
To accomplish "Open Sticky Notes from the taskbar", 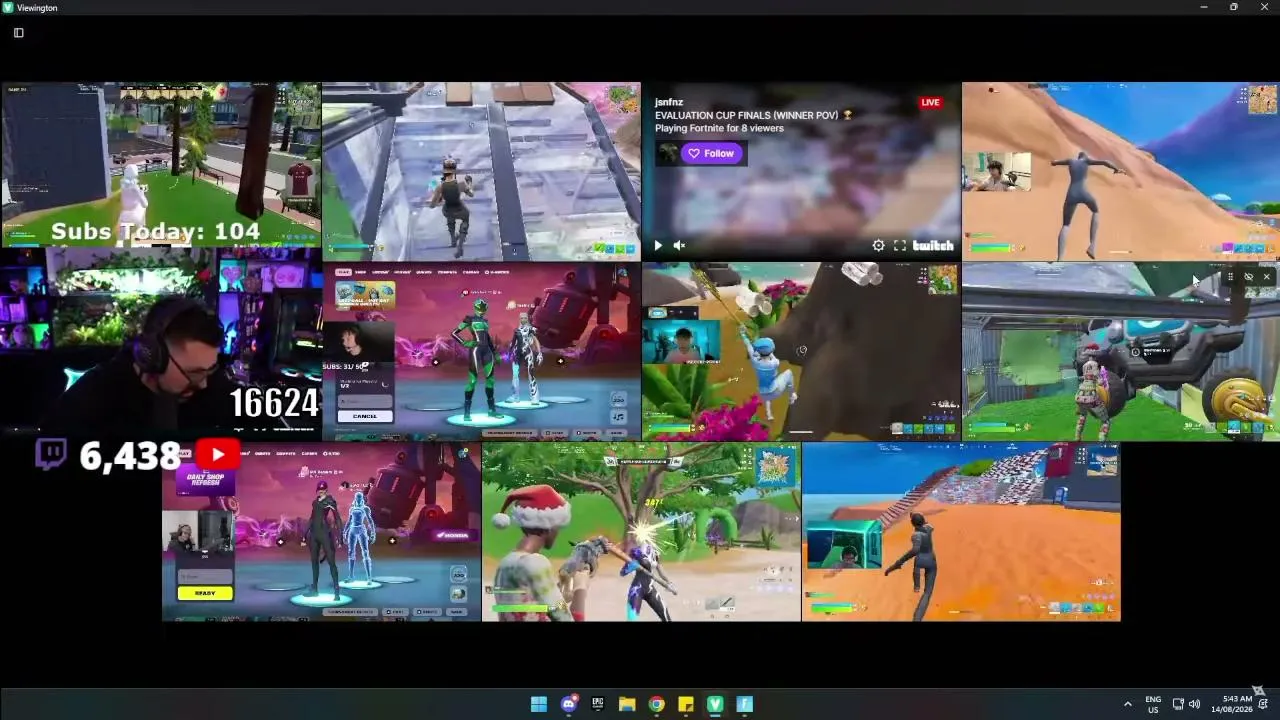I will pyautogui.click(x=686, y=704).
